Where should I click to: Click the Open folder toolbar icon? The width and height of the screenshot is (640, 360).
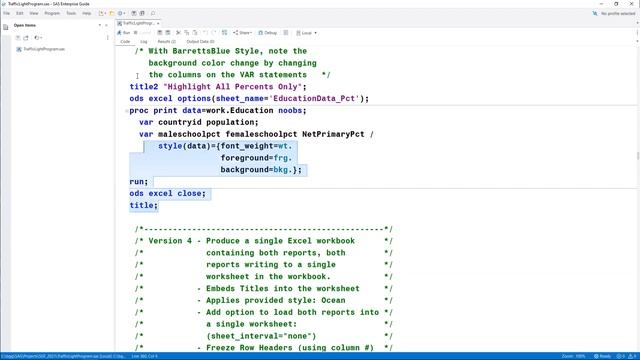coord(111,13)
